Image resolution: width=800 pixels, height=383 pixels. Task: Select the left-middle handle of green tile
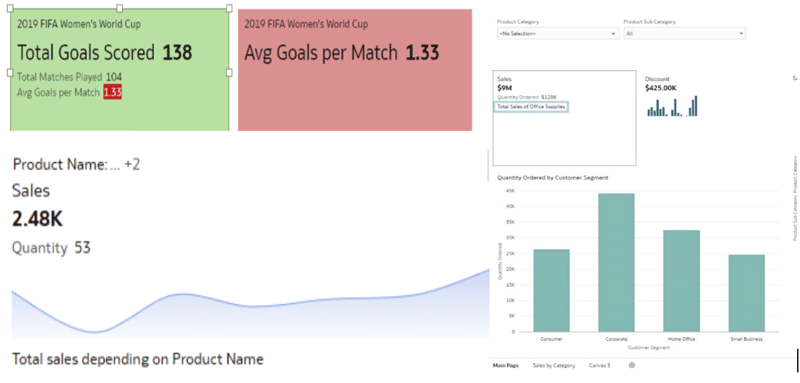coord(10,73)
